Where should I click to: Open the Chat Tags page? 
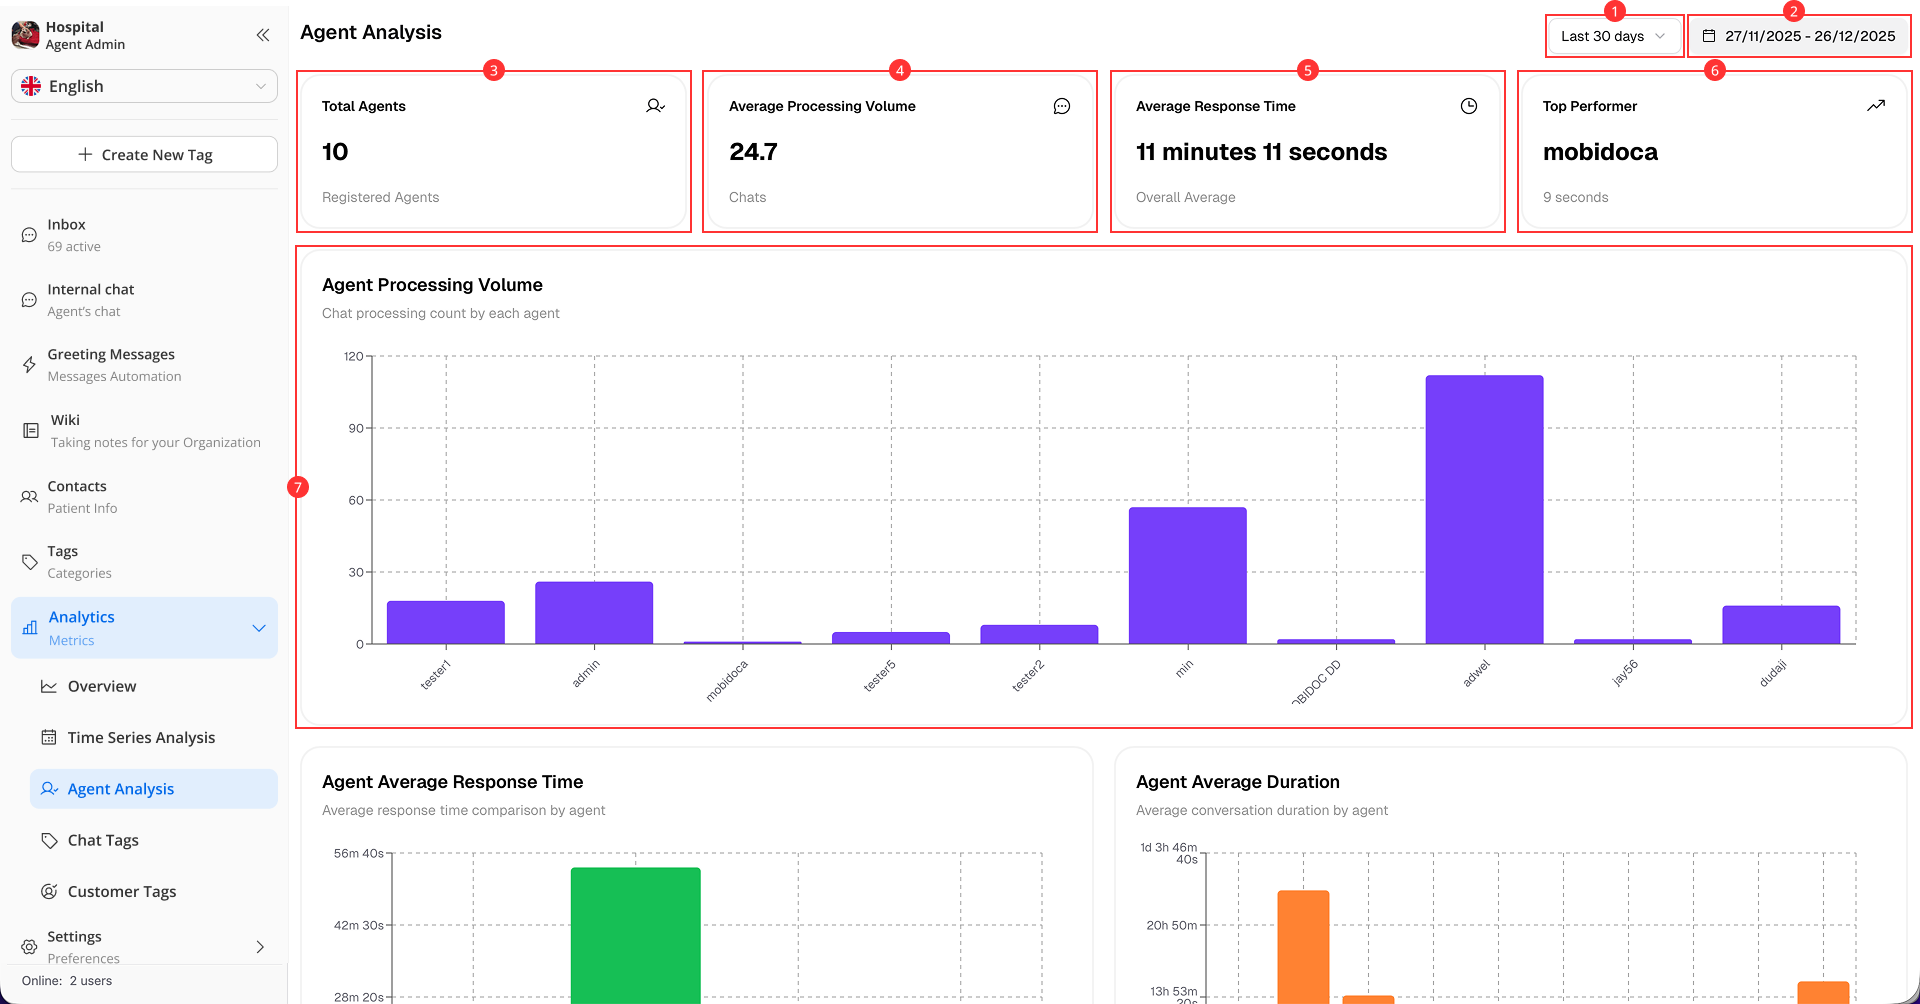tap(103, 840)
